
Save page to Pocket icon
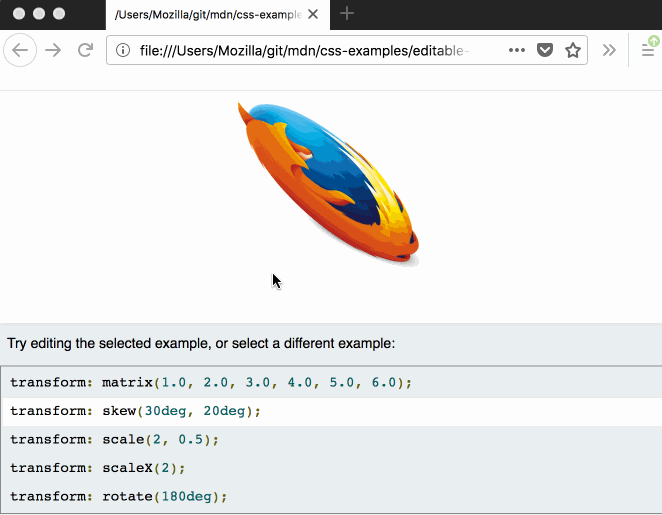pyautogui.click(x=545, y=50)
